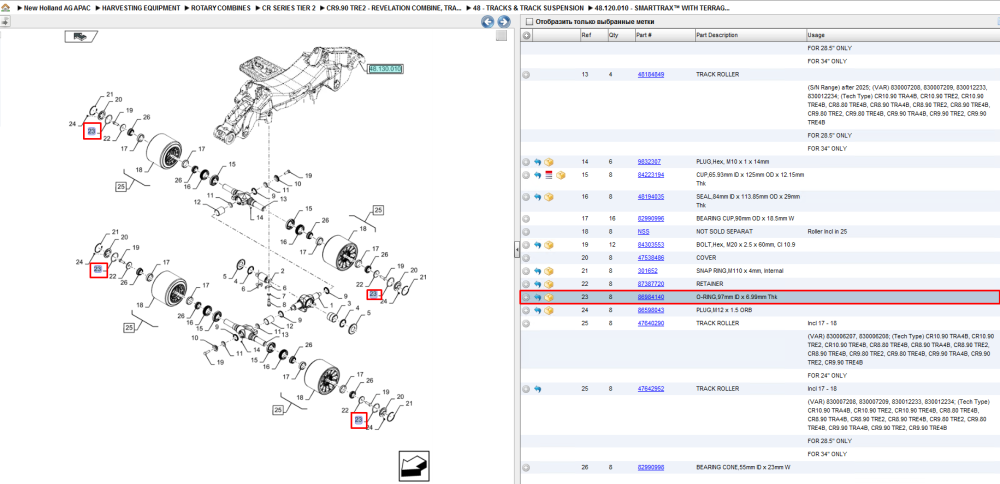Add part 48184849 using its plus icon

click(x=526, y=75)
